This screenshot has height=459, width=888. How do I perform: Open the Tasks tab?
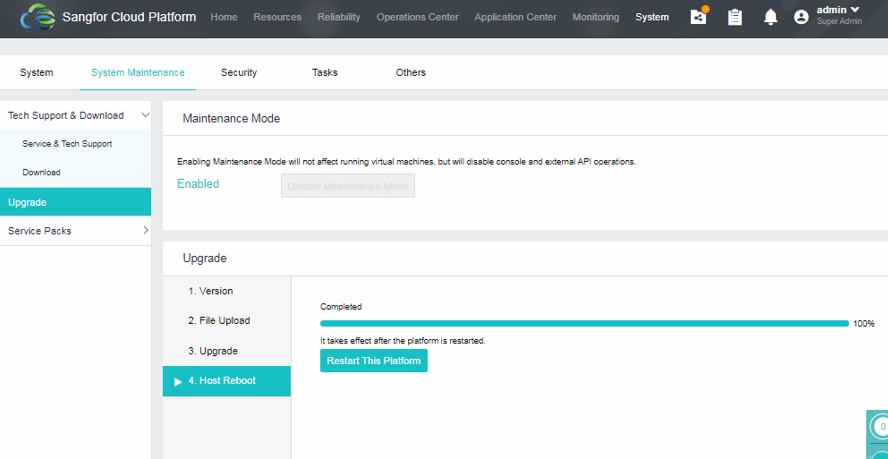[324, 72]
